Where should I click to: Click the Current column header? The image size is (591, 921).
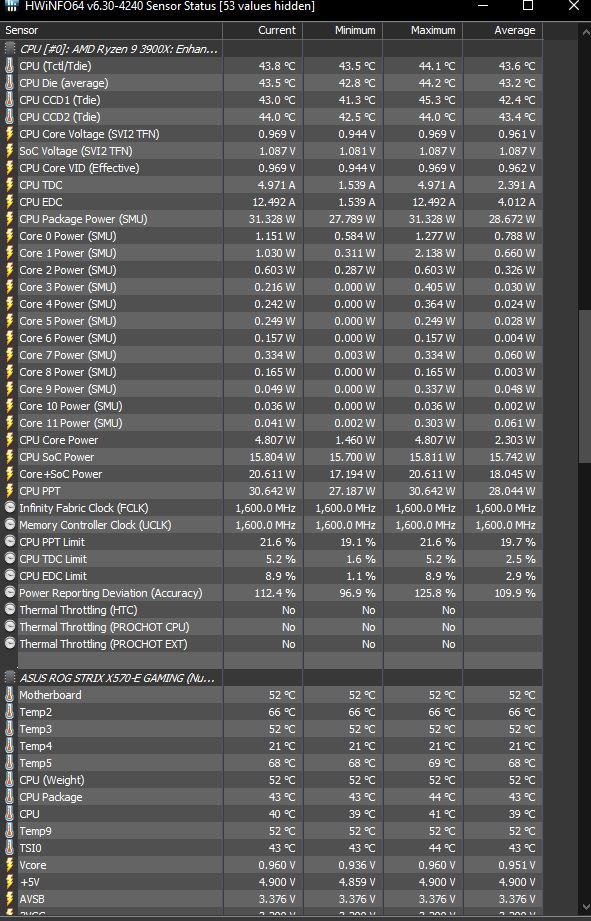[263, 31]
